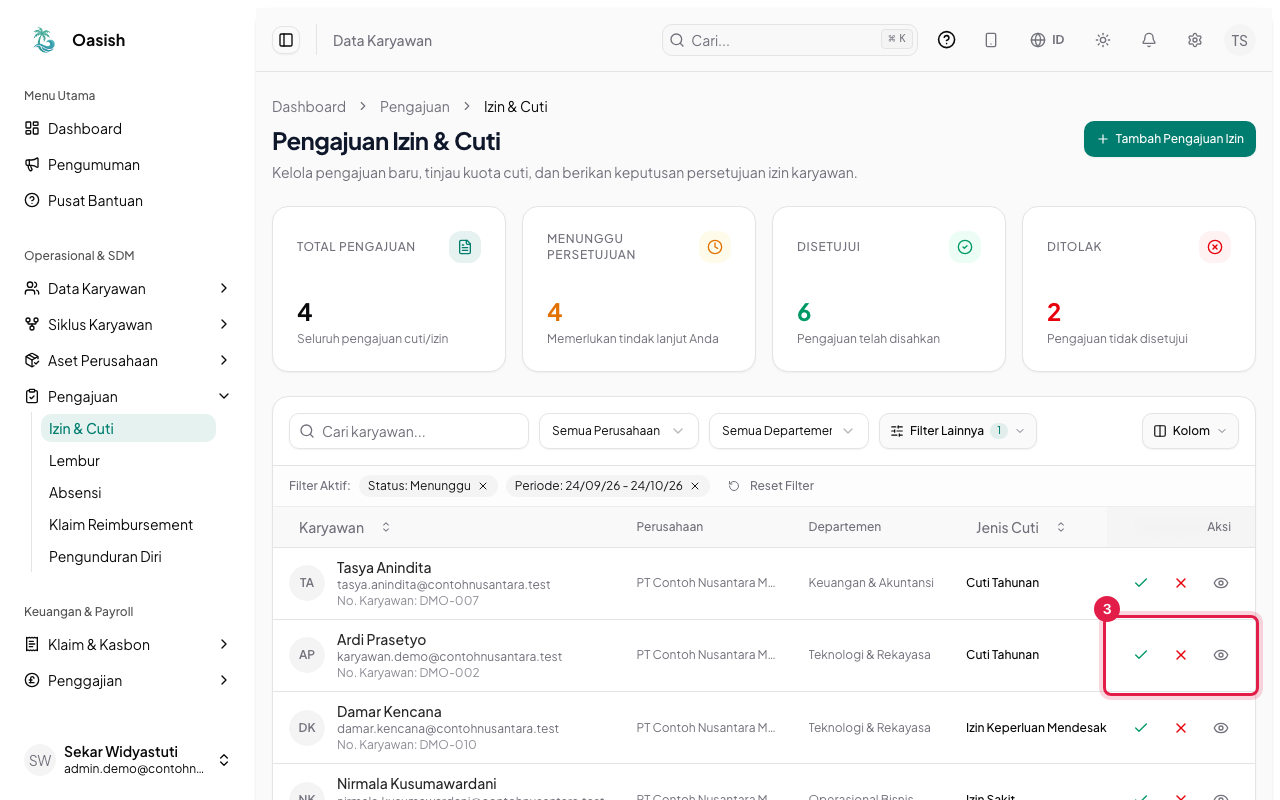
Task: Click the Tambah Pengajuan Izin button
Action: pyautogui.click(x=1170, y=139)
